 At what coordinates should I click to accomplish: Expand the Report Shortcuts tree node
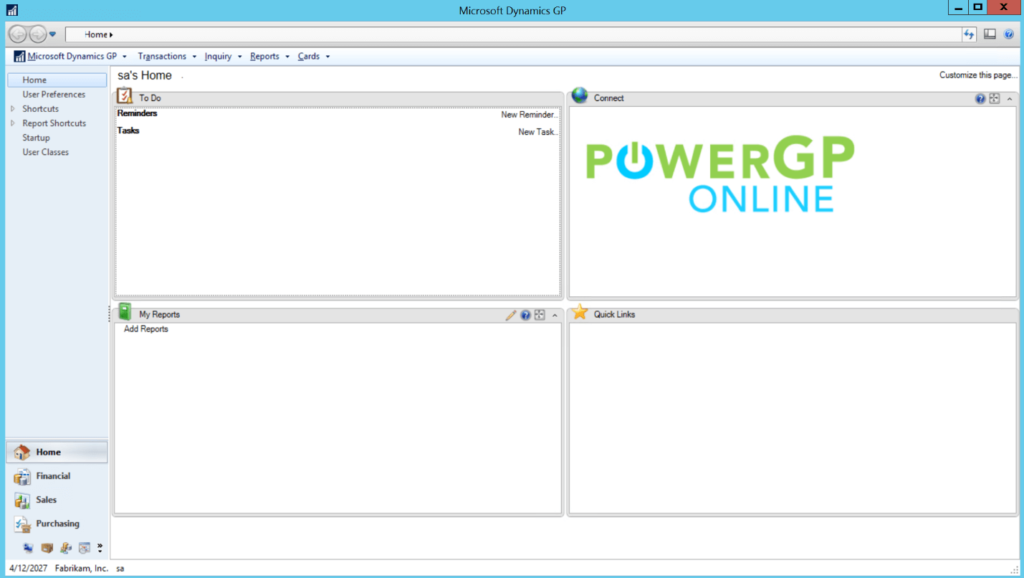pos(12,123)
